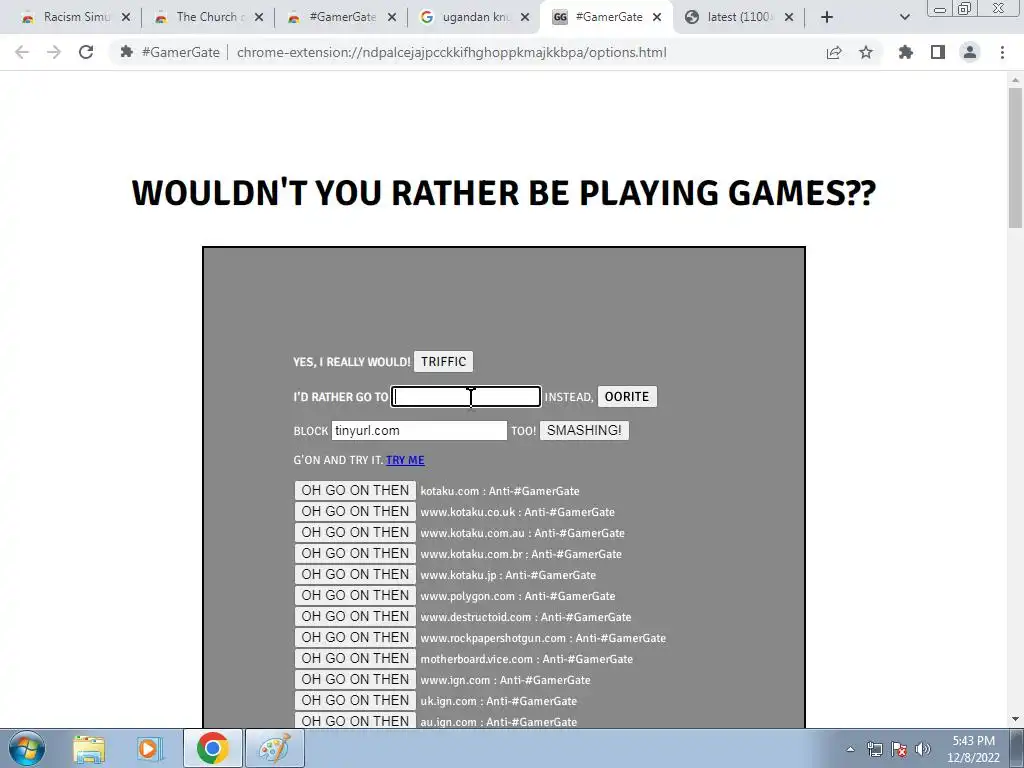Click the scrollbar down arrow
Image resolution: width=1024 pixels, height=768 pixels.
1016,720
